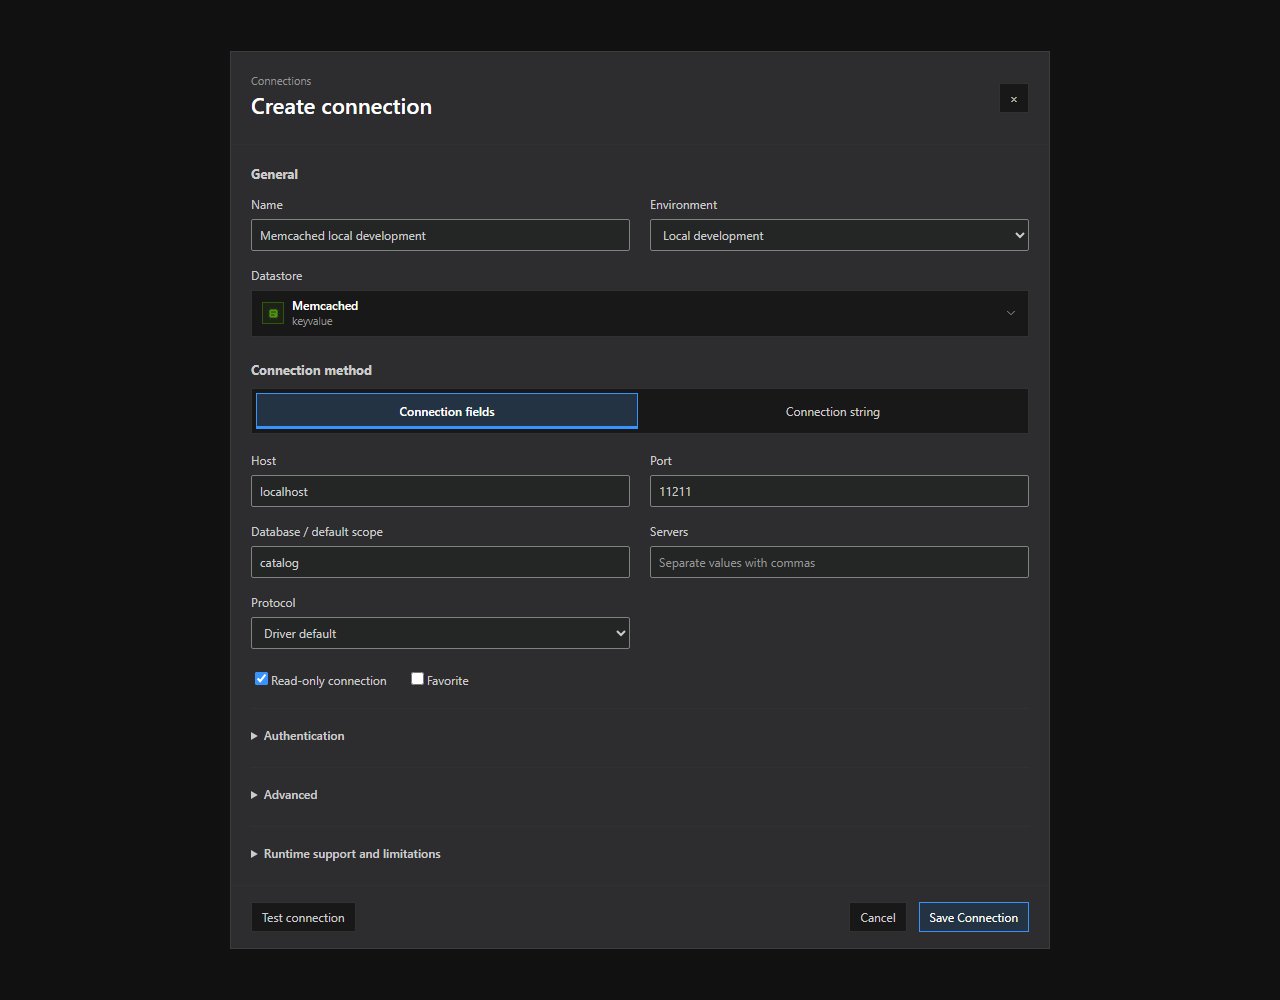Expand the Authentication section
This screenshot has height=1000, width=1280.
tap(298, 736)
